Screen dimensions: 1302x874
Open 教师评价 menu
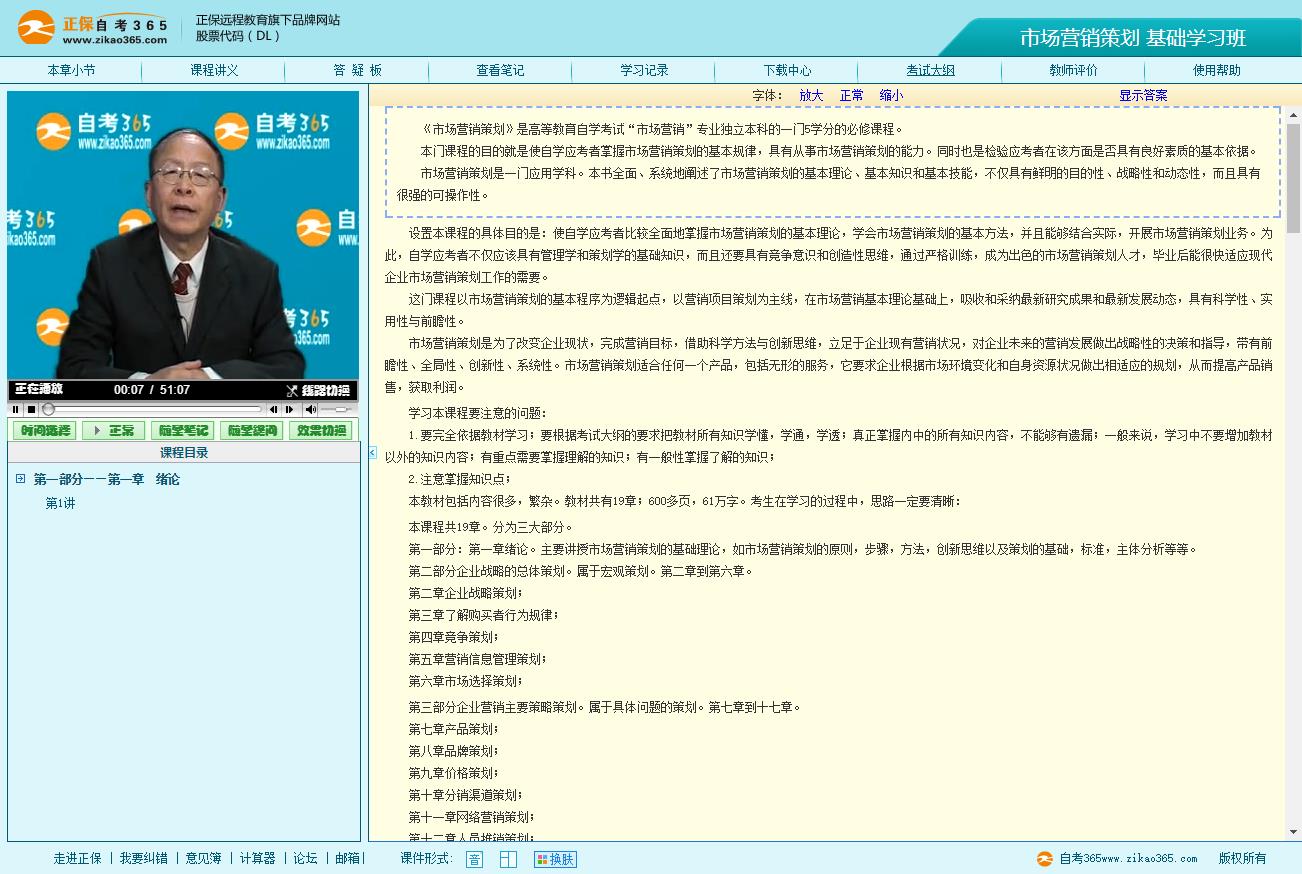(1073, 70)
